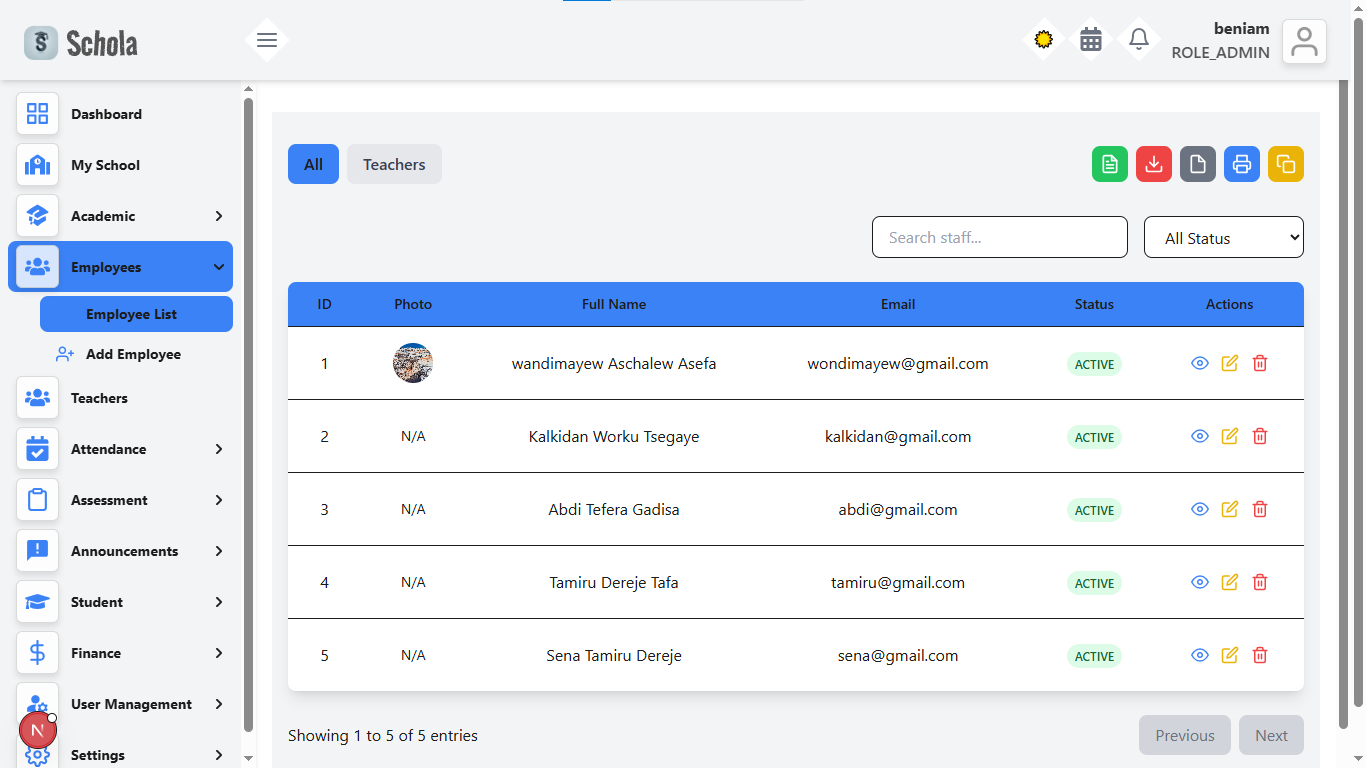
Task: Edit Tamiru Dereje Tafa's record
Action: (x=1229, y=582)
